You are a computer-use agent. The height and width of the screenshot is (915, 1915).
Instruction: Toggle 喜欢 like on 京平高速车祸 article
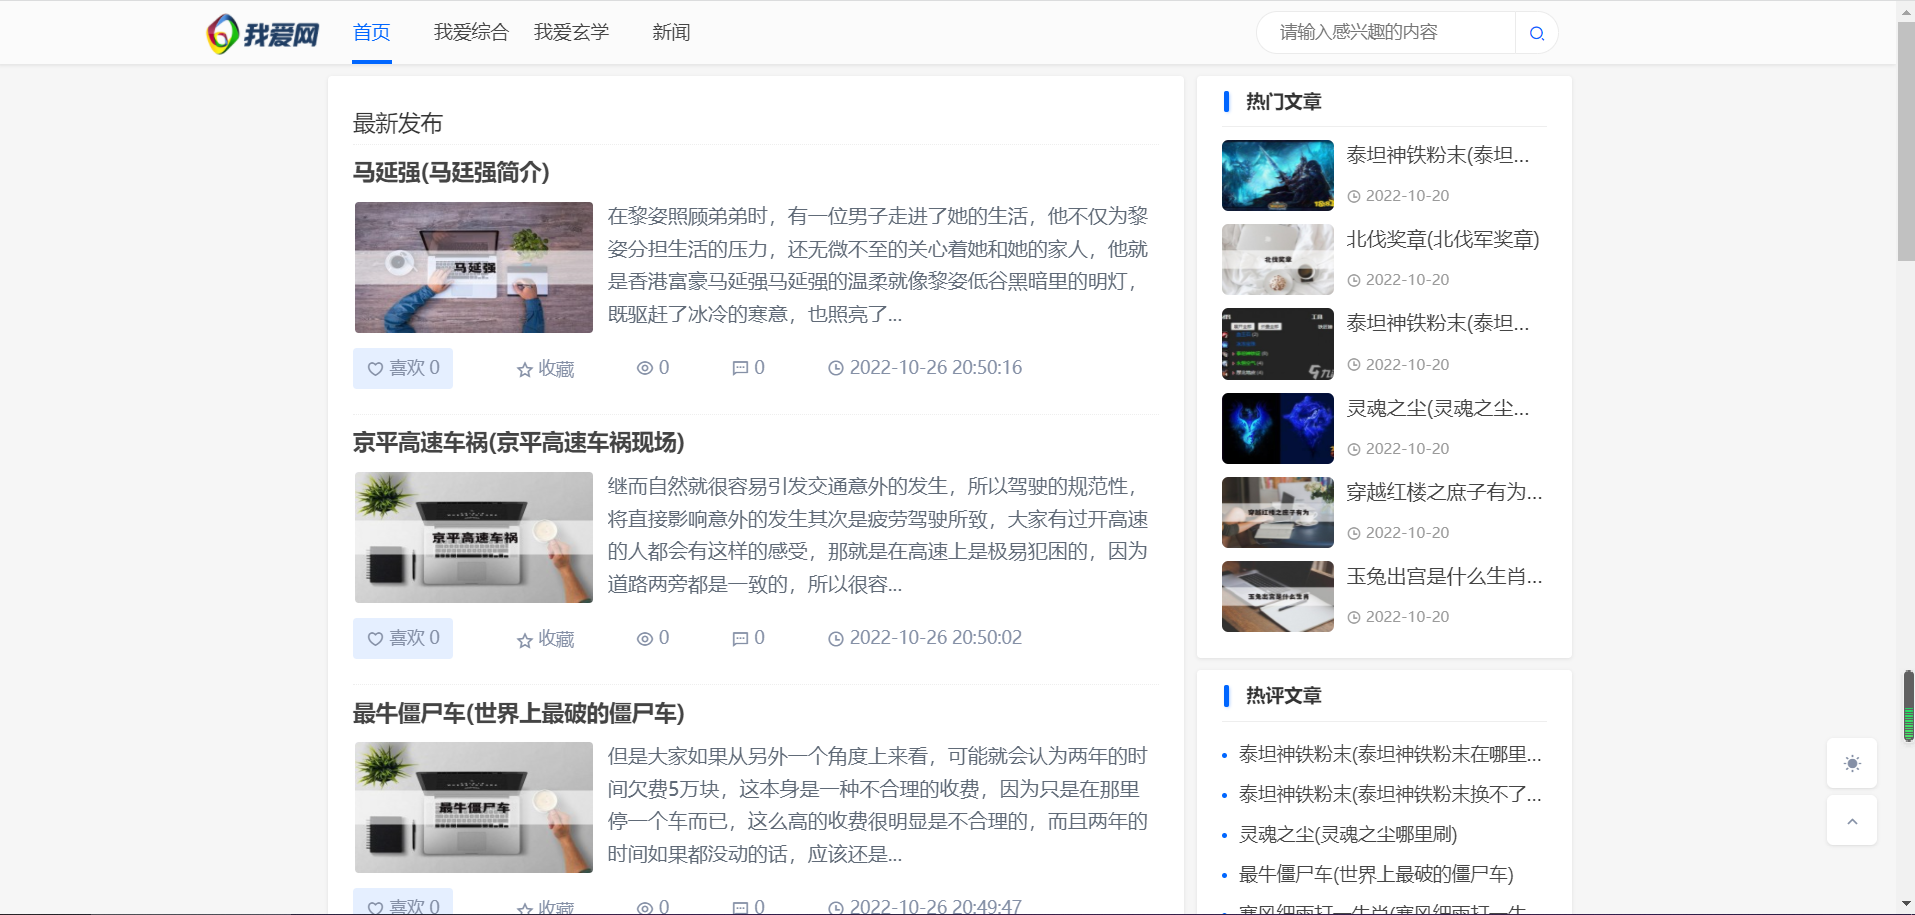pos(403,637)
